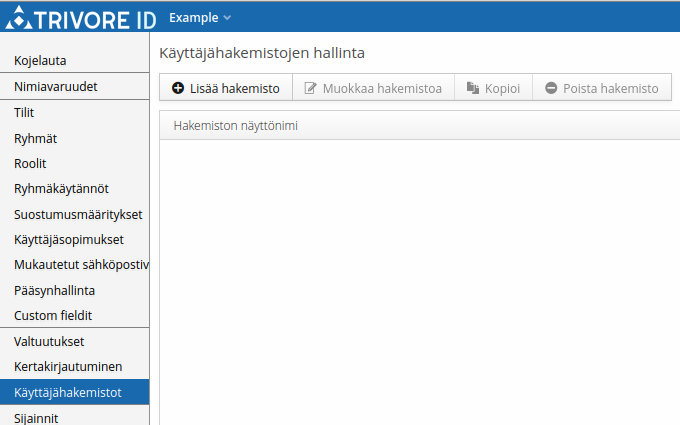Go to Nimiavaruudet in the sidebar
680x425 pixels.
coord(55,87)
